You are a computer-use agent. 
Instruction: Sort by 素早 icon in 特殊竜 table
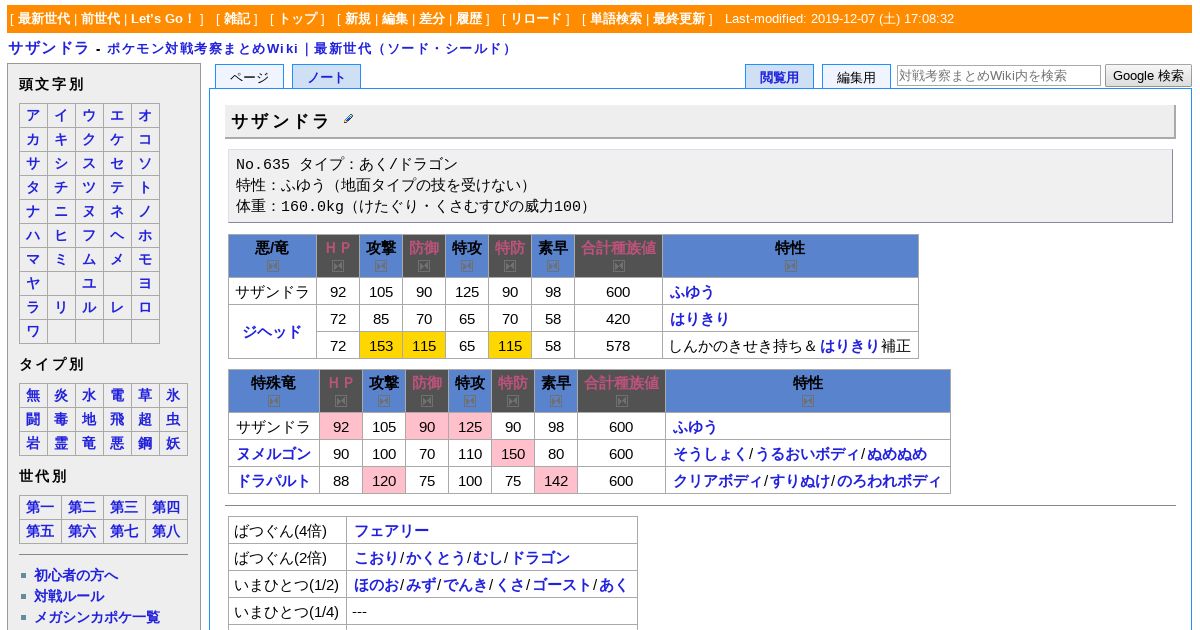pos(556,401)
